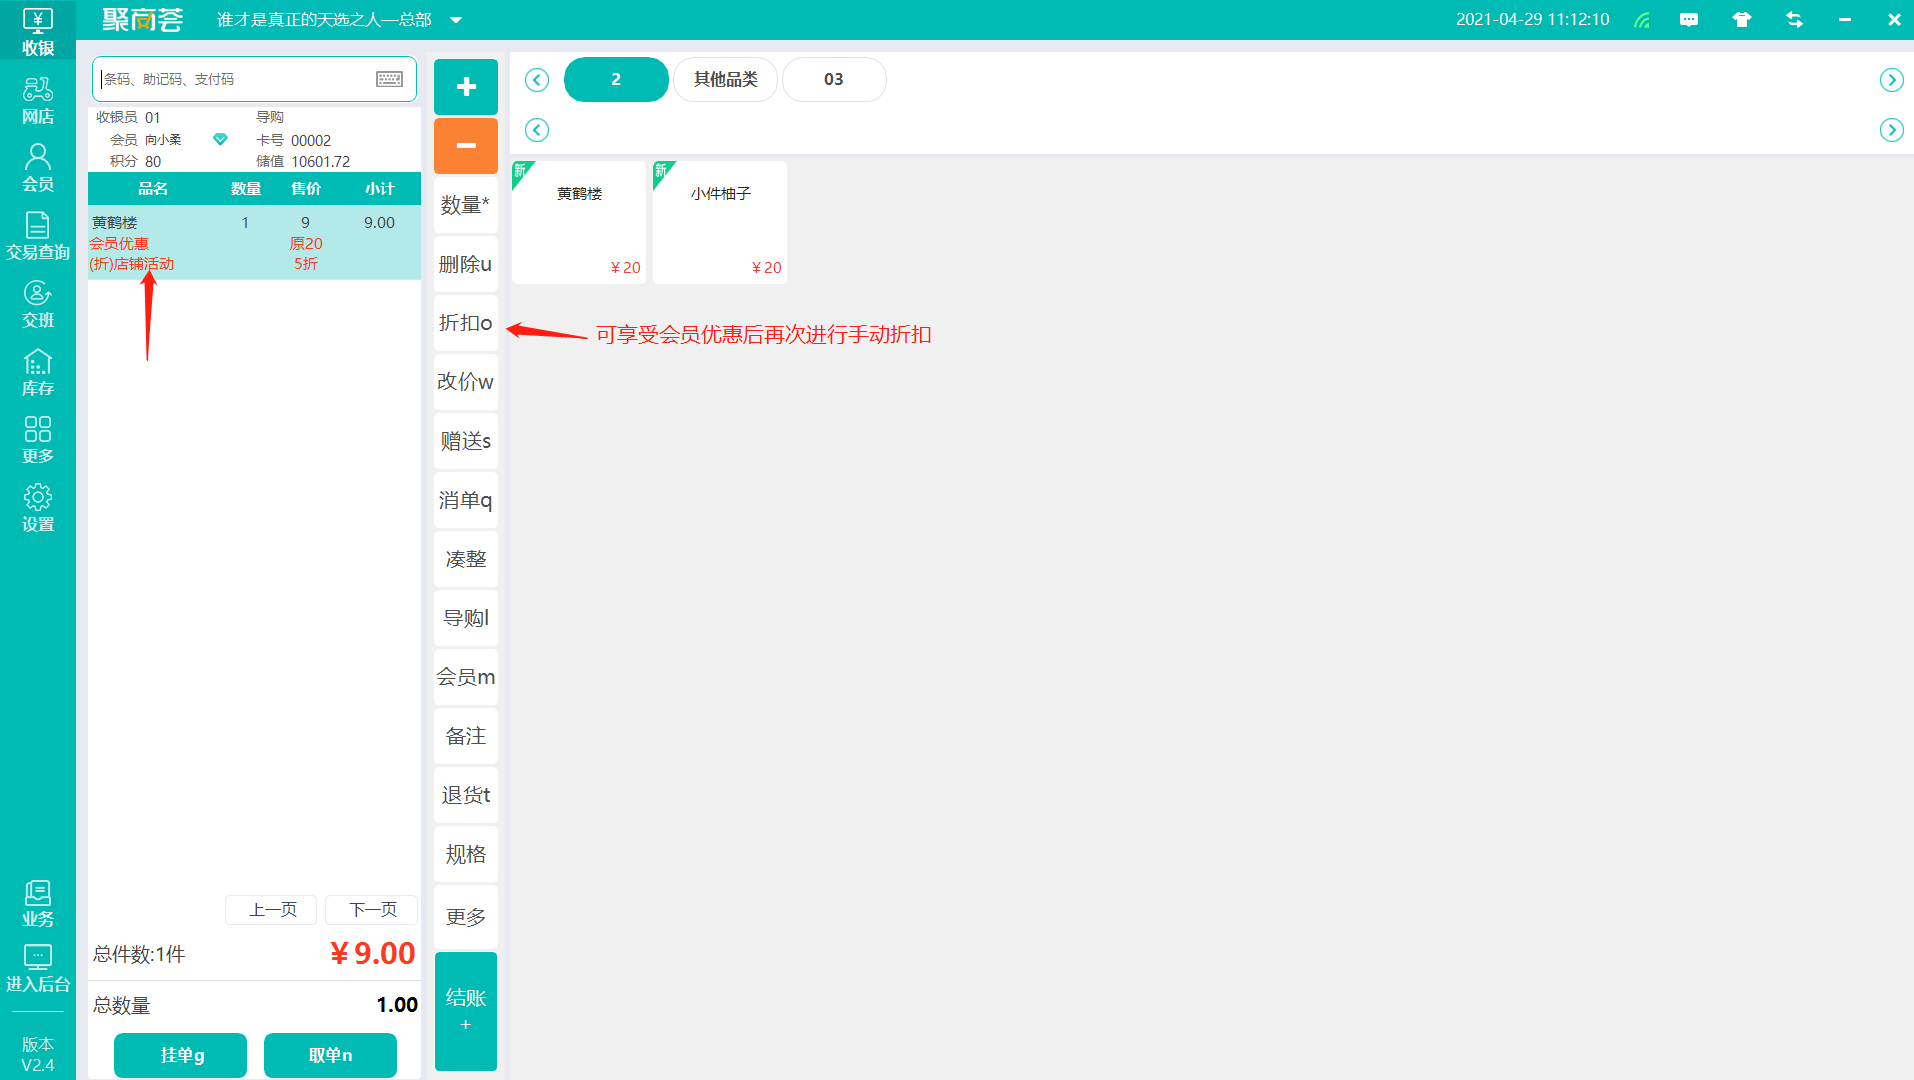Click the 规格 specification button
This screenshot has height=1080, width=1914.
[x=466, y=854]
